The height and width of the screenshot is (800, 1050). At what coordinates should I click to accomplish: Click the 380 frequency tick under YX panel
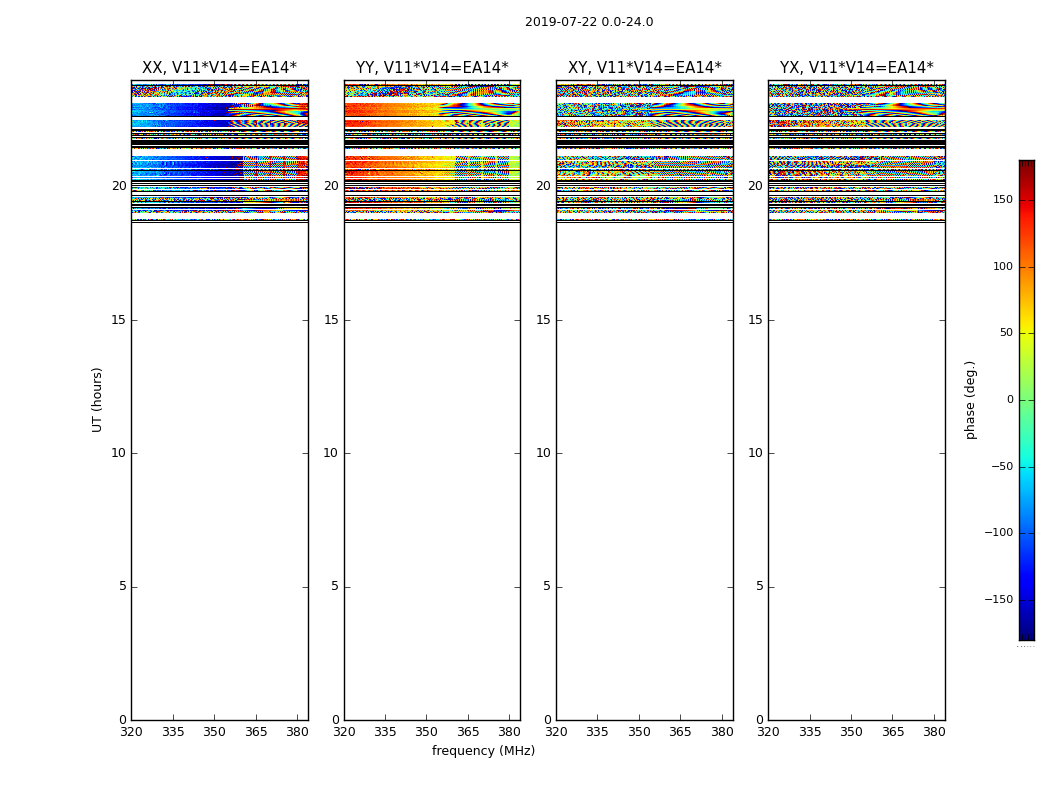tap(934, 732)
